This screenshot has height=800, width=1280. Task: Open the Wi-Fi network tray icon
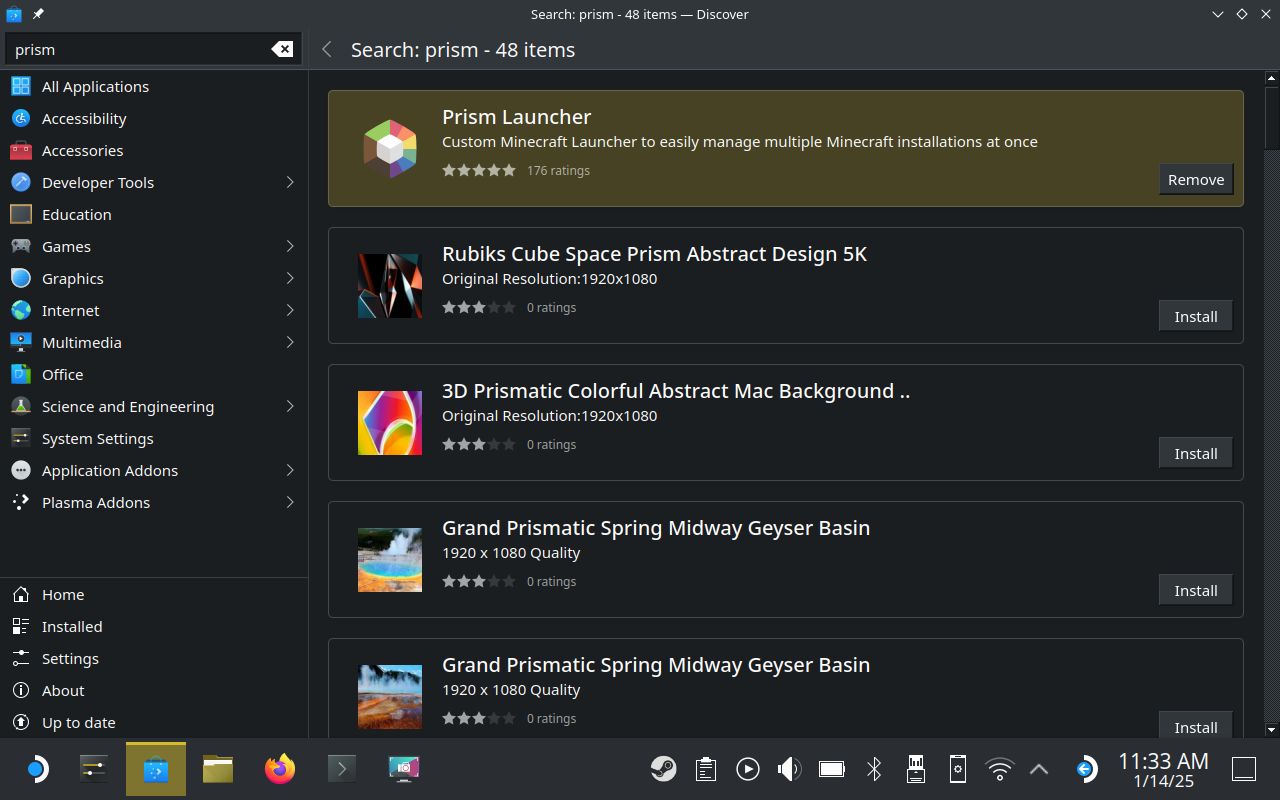pos(998,768)
